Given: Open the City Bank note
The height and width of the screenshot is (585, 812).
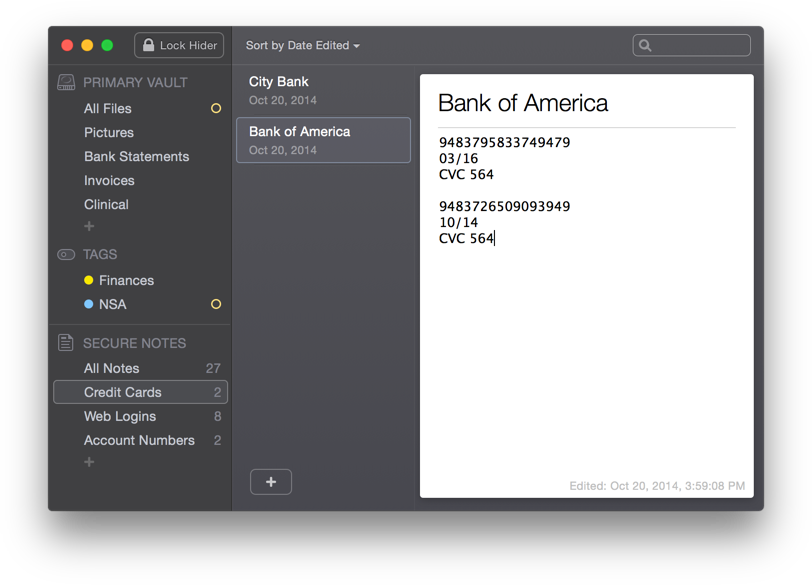Looking at the screenshot, I should (x=323, y=91).
